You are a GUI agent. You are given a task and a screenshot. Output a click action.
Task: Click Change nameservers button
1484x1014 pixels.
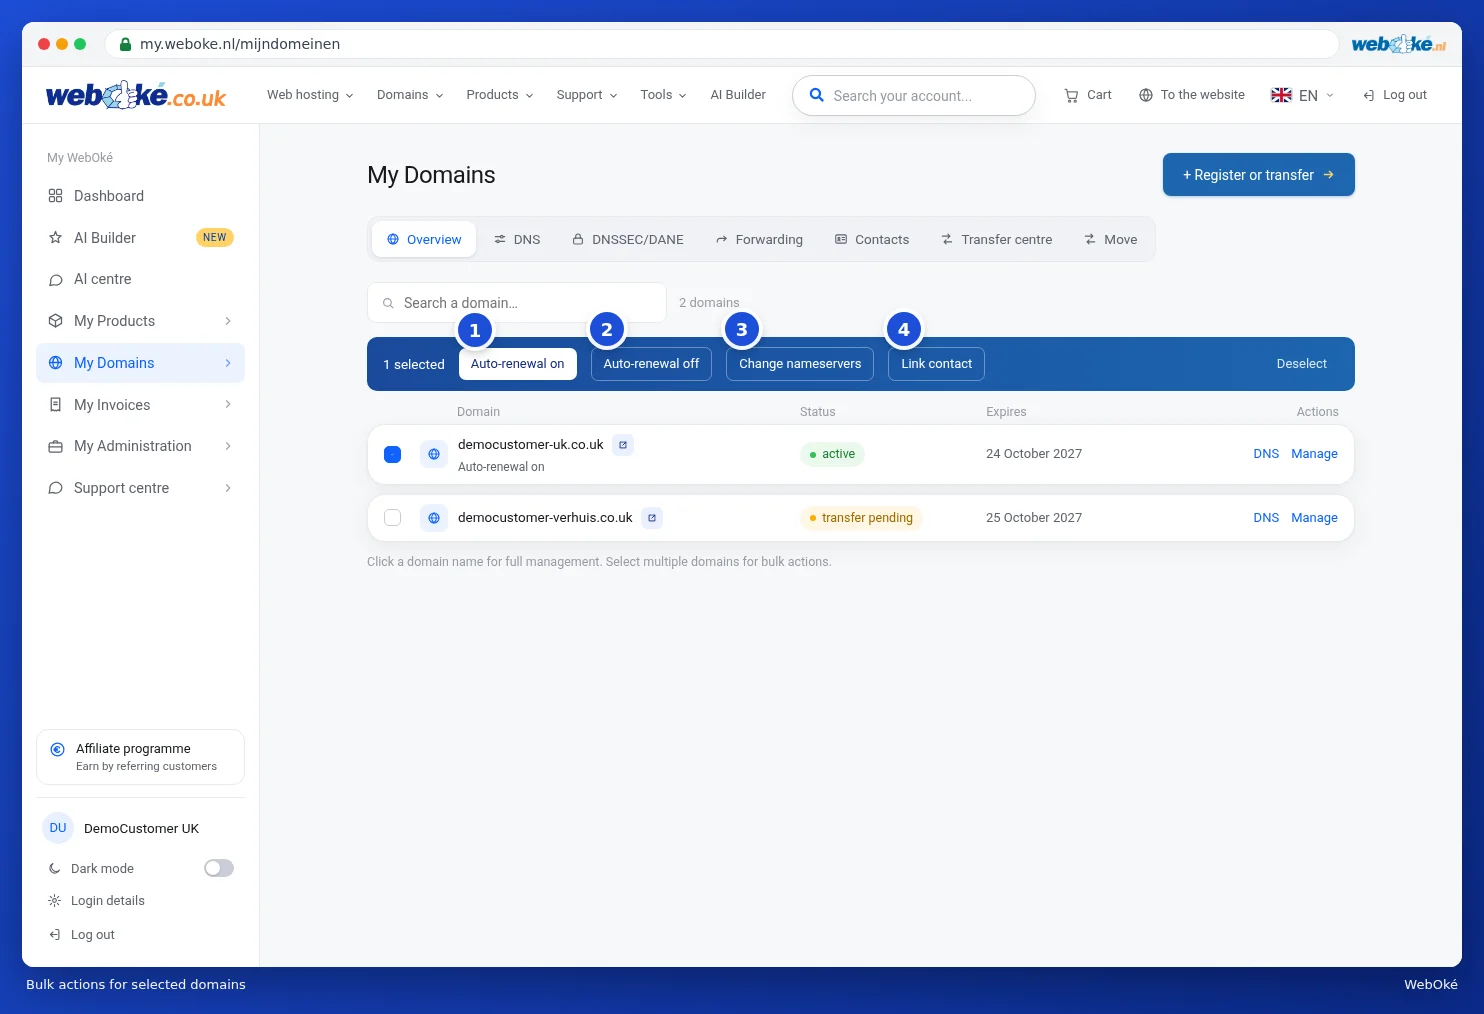point(800,364)
